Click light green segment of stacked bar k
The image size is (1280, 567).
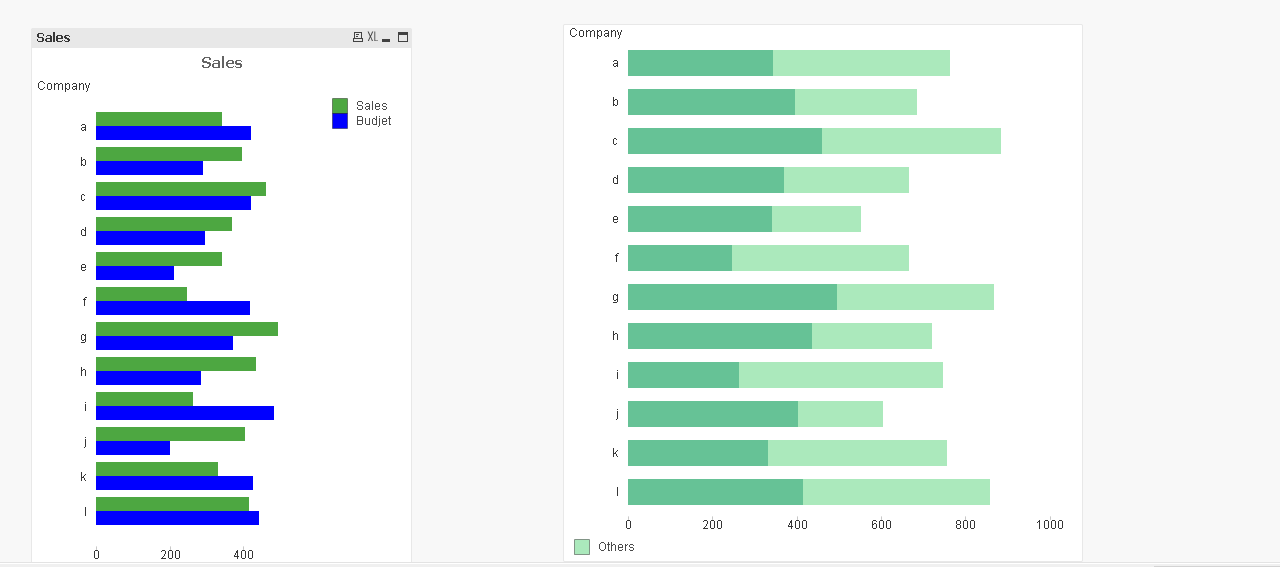point(857,453)
